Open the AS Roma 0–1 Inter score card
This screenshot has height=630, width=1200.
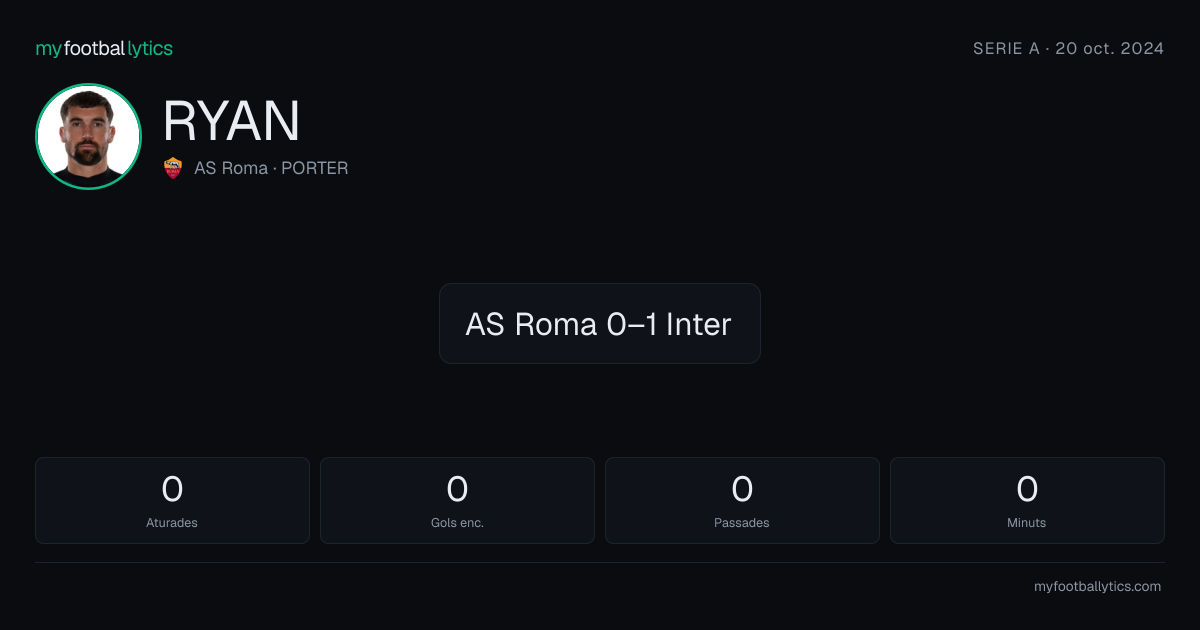600,323
